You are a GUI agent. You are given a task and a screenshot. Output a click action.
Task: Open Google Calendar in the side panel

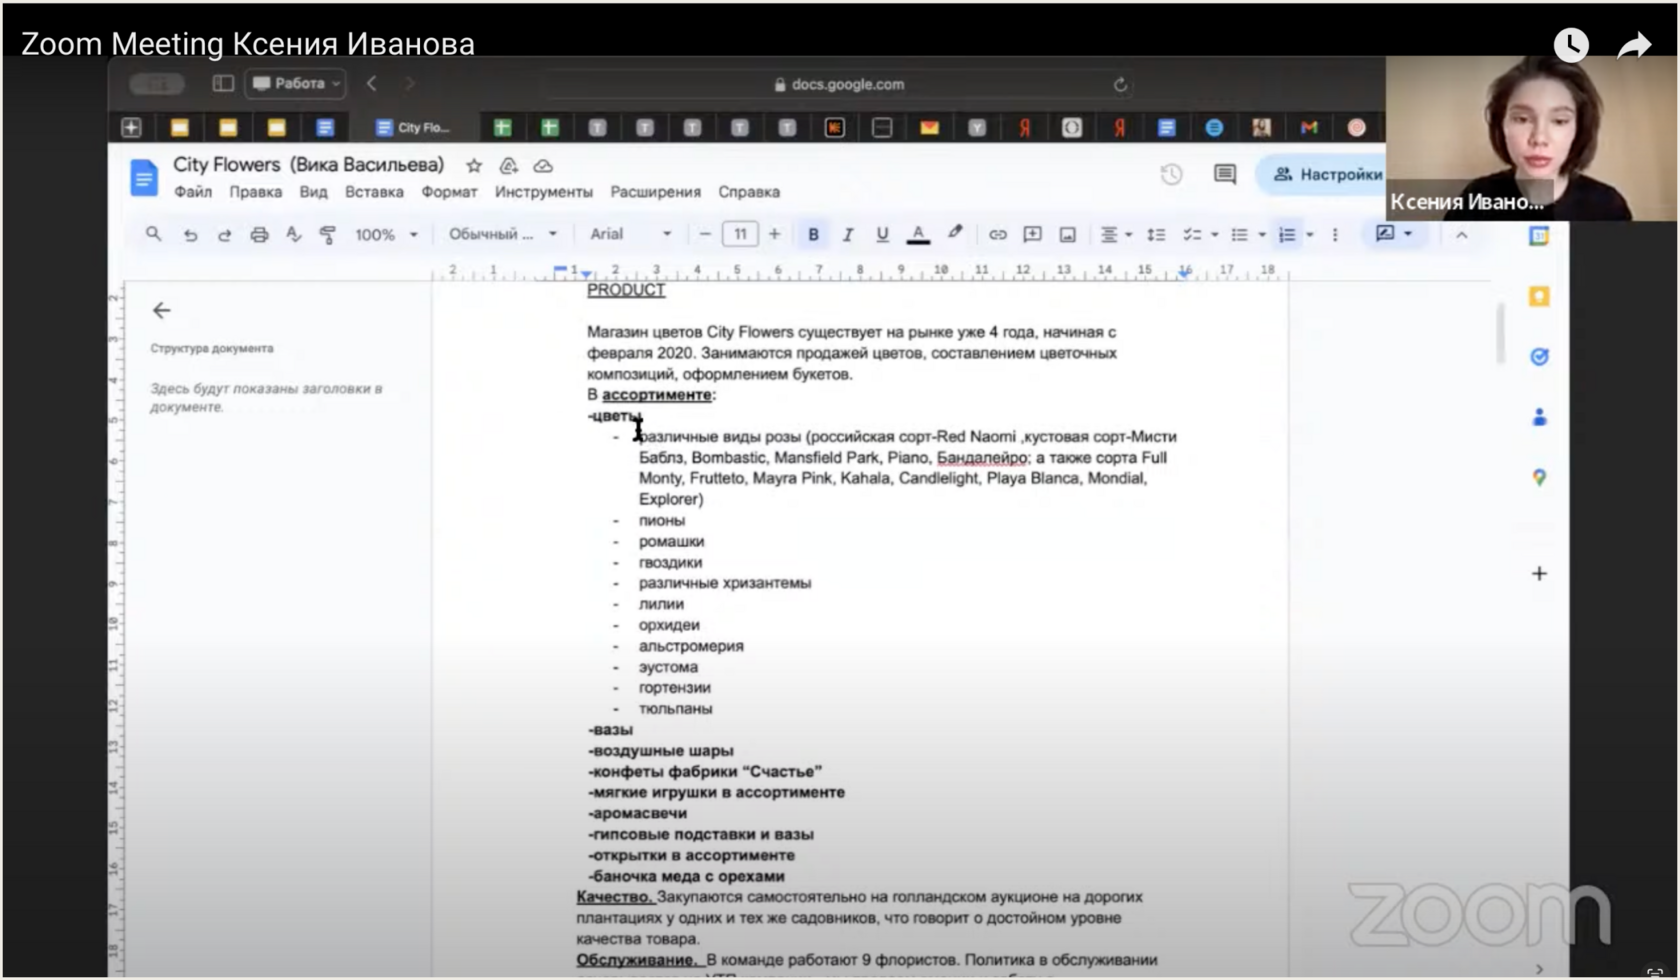(x=1539, y=236)
